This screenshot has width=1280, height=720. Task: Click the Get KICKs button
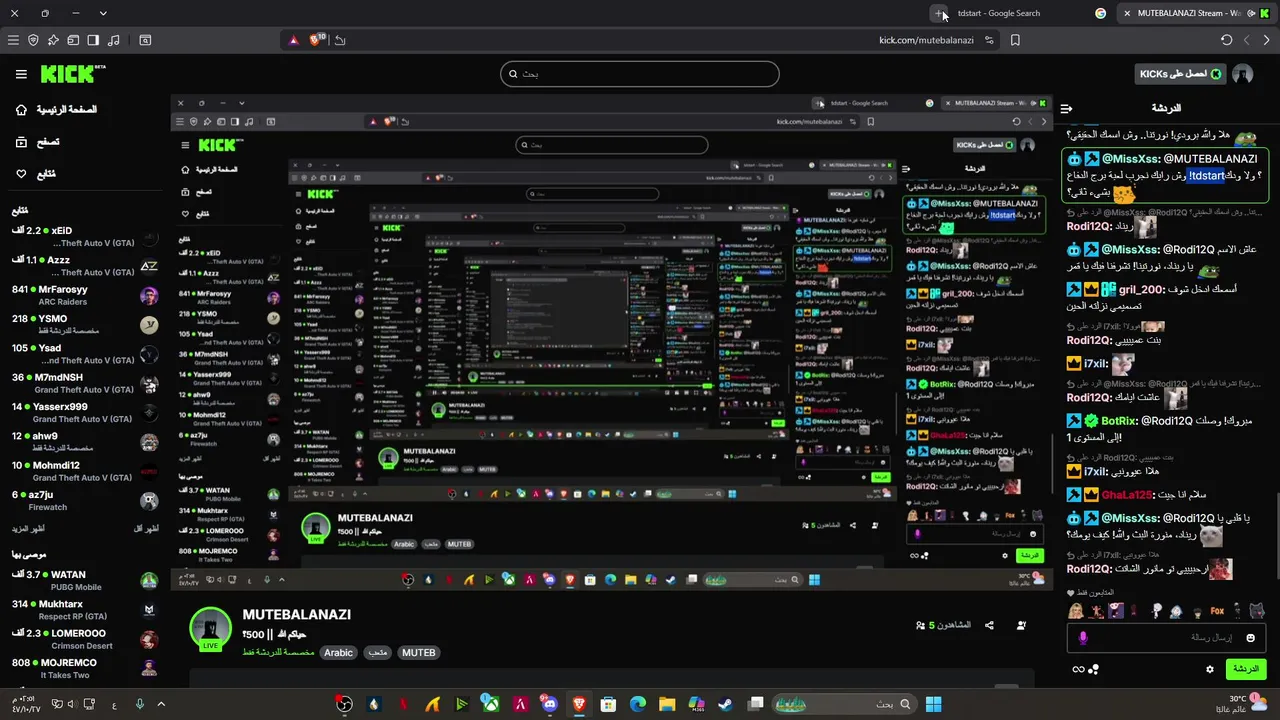(1180, 74)
